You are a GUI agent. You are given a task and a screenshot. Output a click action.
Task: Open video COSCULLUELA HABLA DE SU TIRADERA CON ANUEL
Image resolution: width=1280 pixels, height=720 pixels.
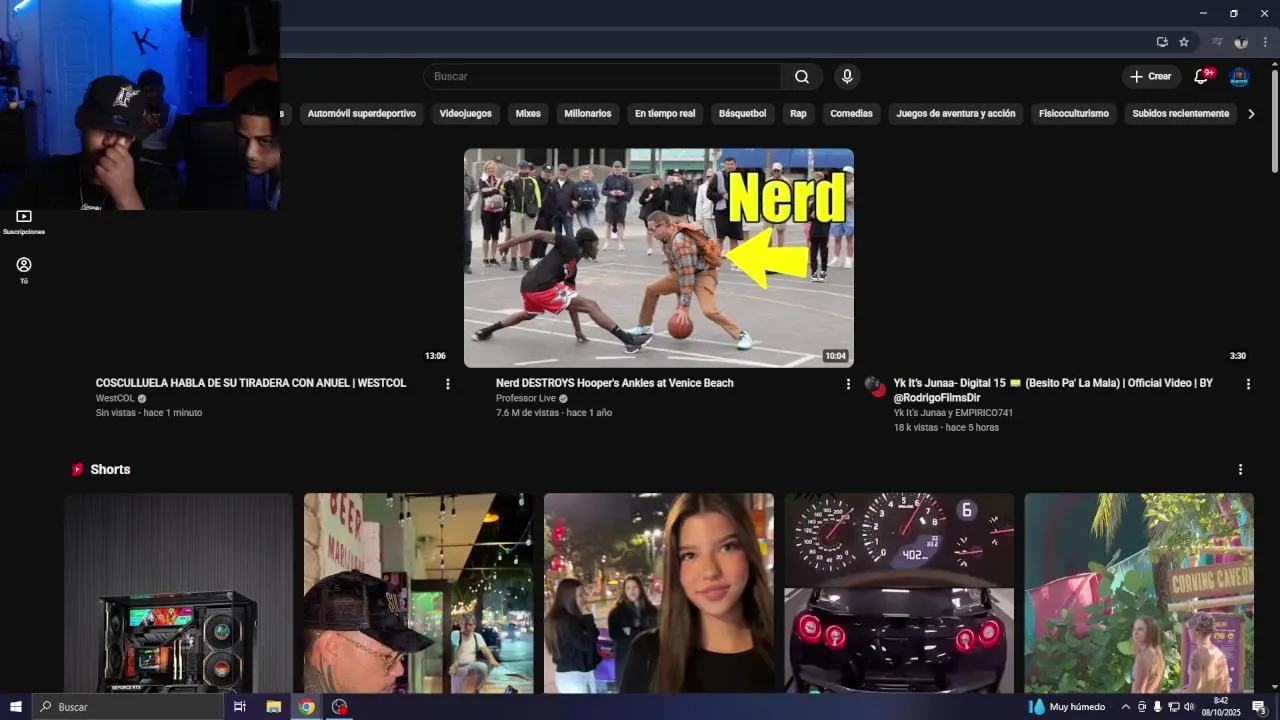251,383
